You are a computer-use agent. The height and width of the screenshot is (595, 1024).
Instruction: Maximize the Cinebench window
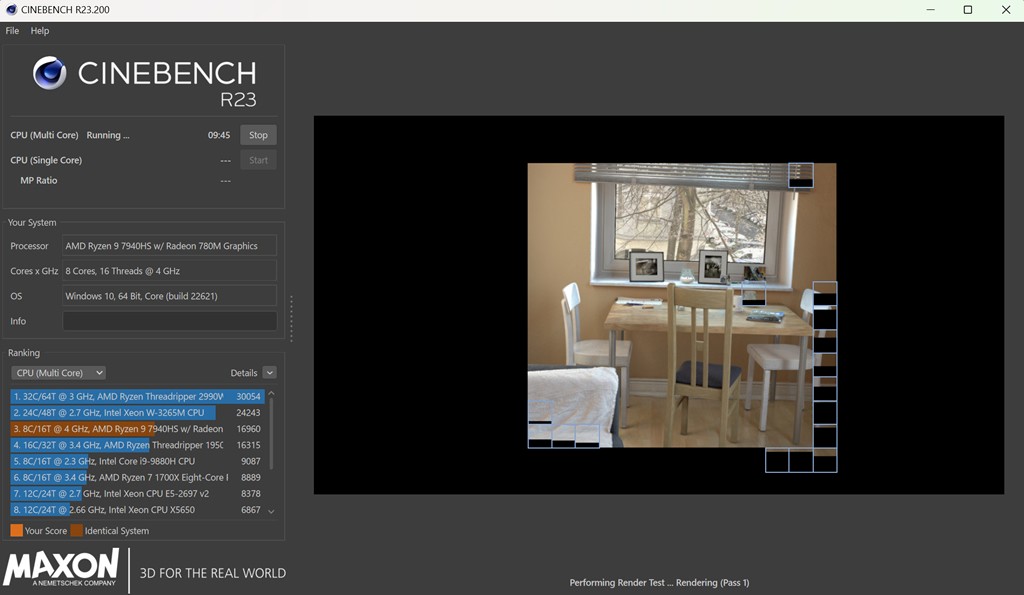click(x=968, y=10)
